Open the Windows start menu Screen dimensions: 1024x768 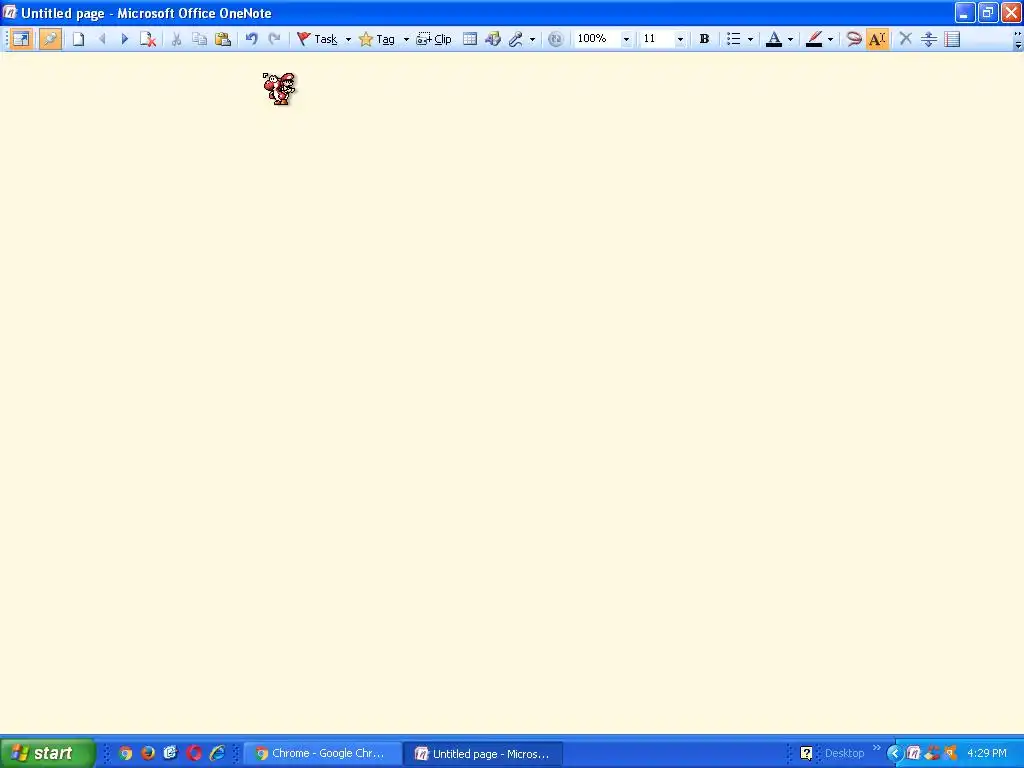tap(47, 753)
